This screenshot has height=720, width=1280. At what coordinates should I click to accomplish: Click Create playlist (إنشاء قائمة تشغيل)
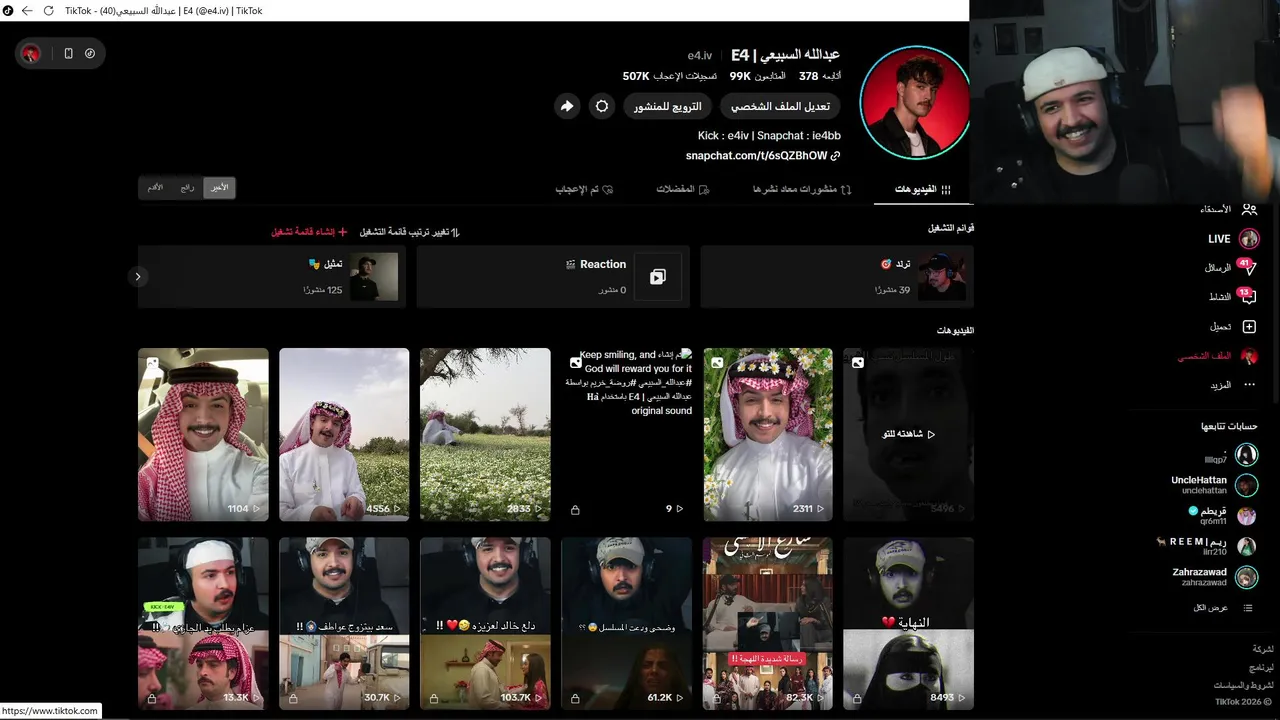(309, 232)
